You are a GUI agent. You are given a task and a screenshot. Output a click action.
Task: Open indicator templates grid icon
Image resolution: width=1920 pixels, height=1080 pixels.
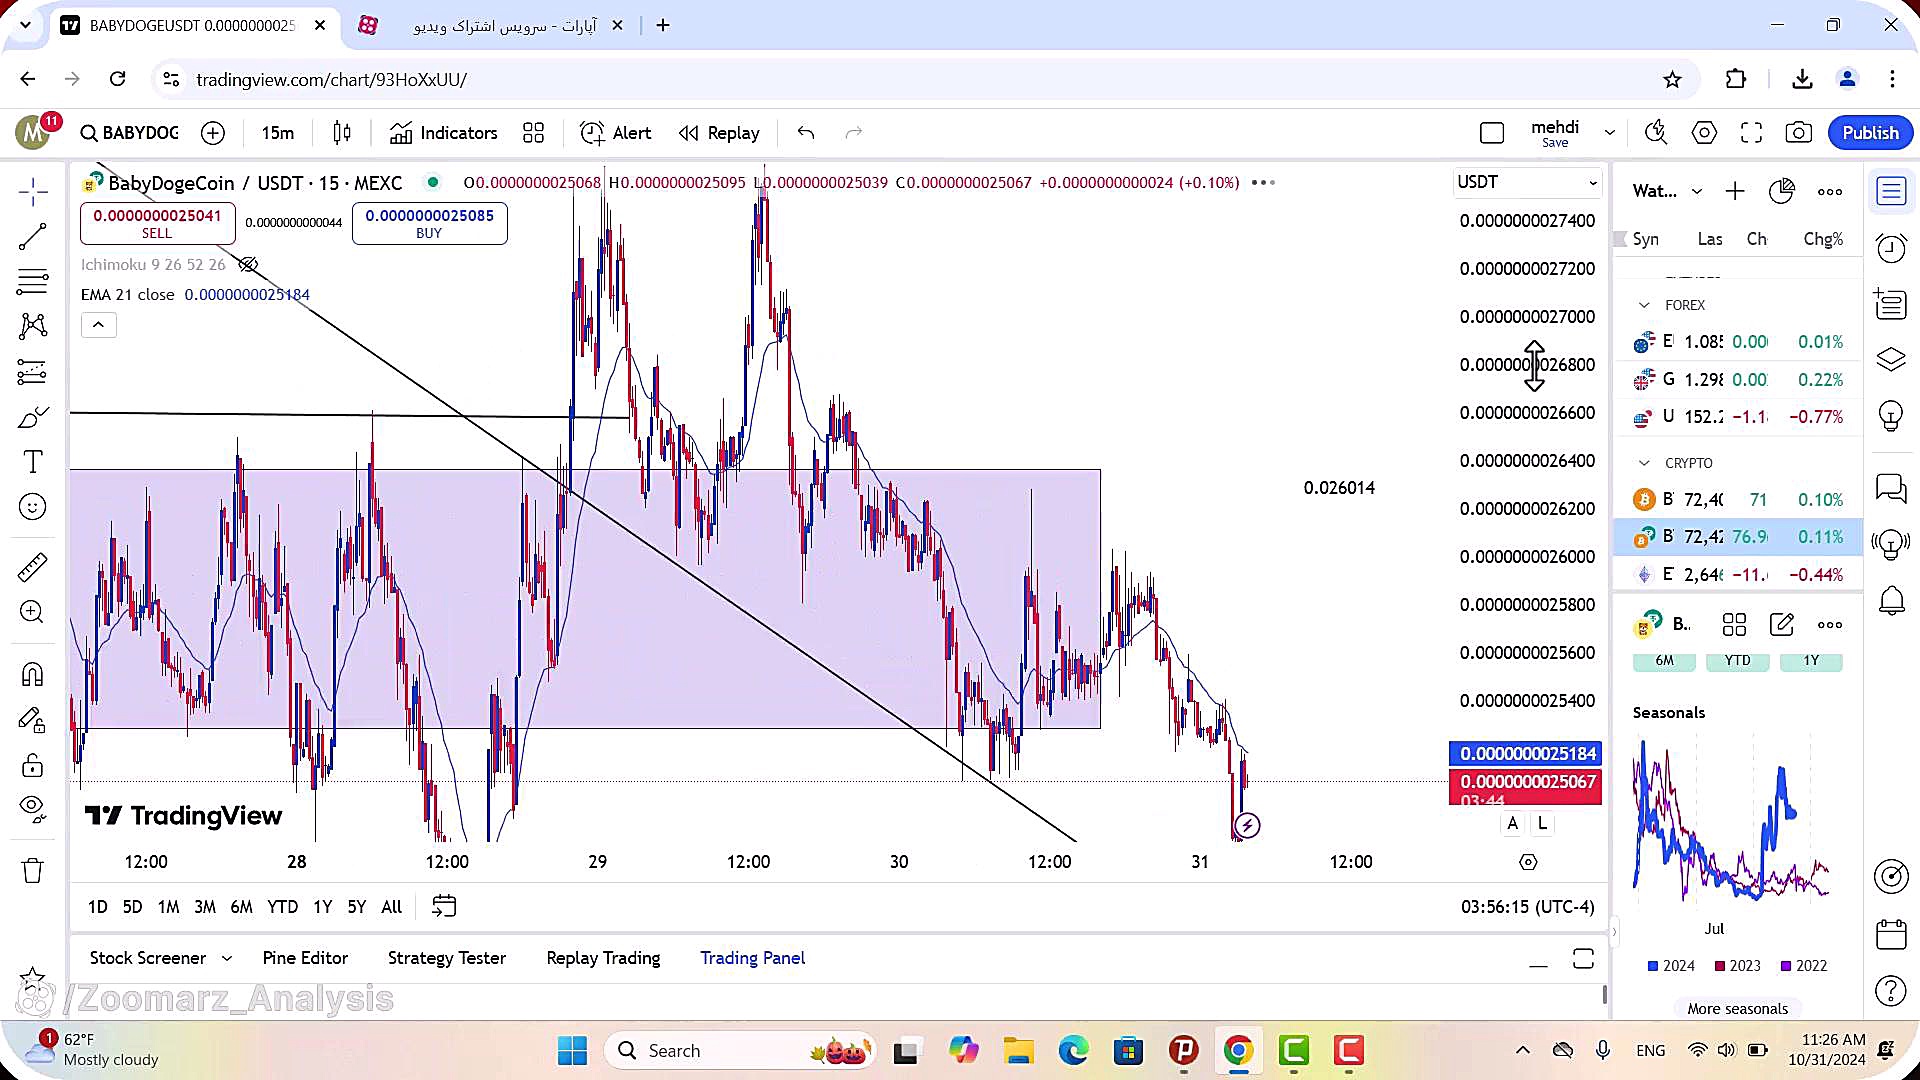click(534, 133)
